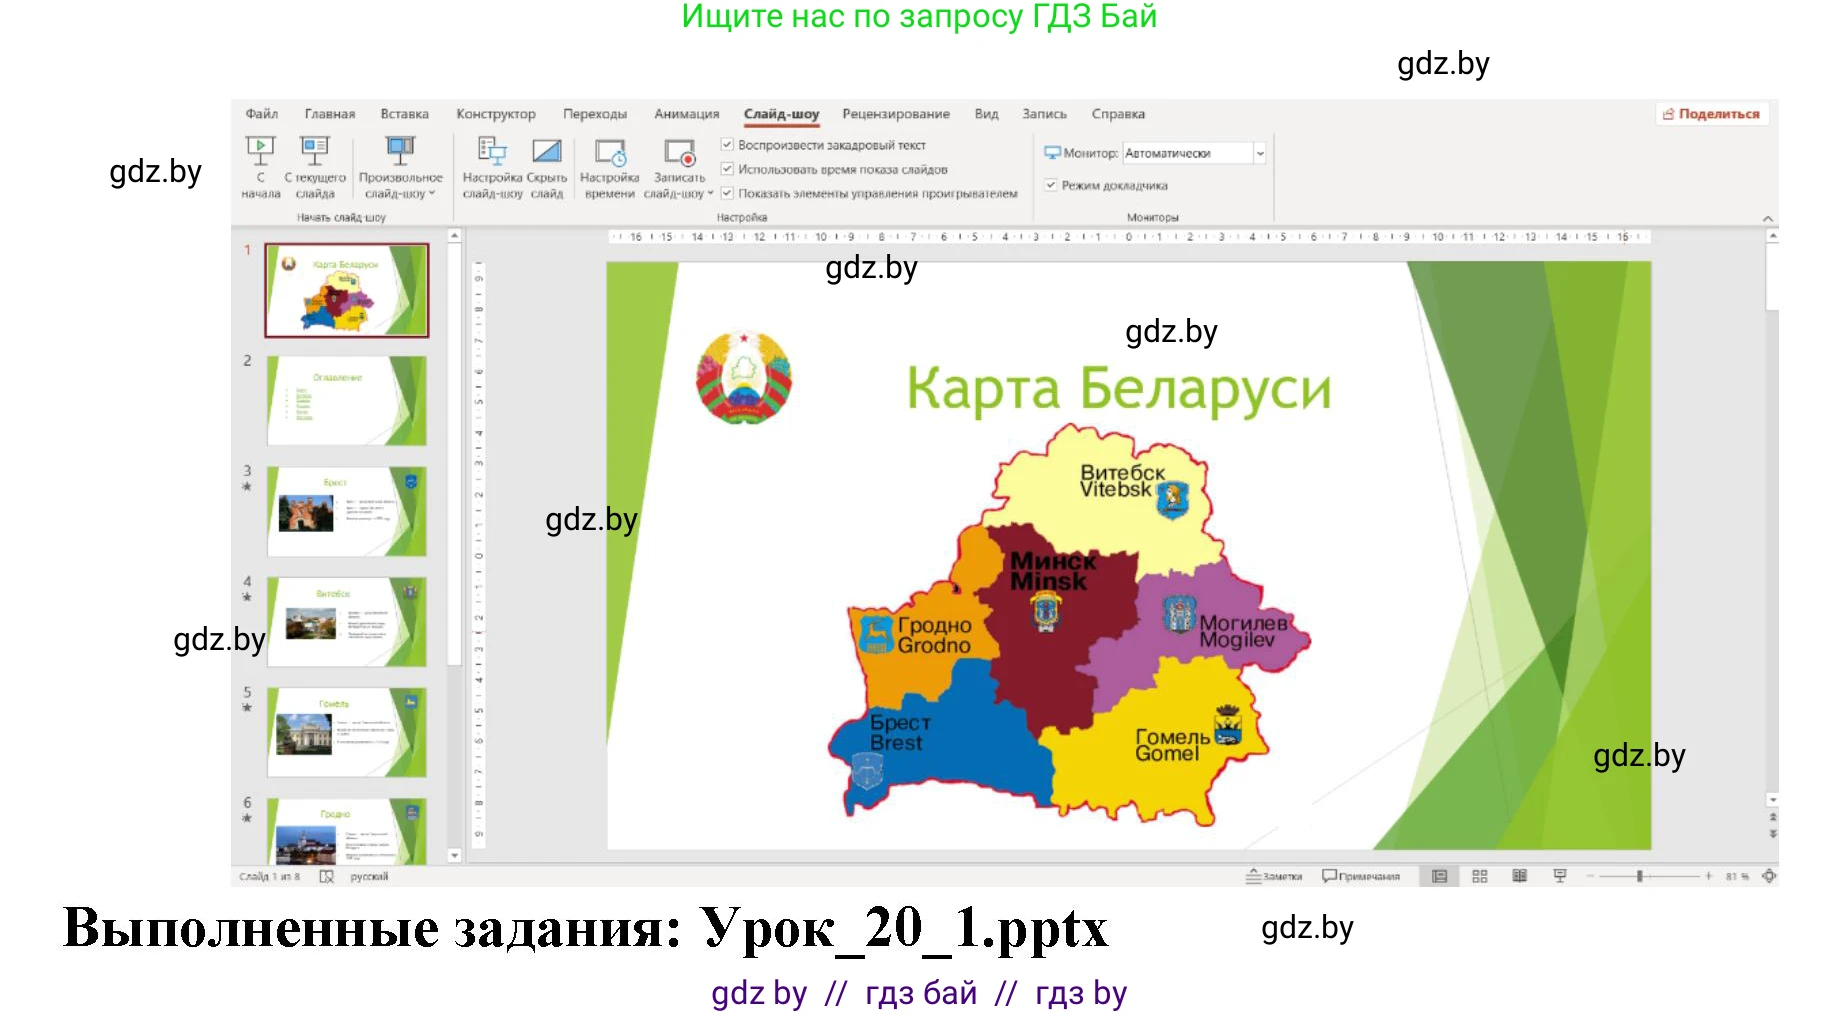Switch to the Анимация tab
The image size is (1841, 1015).
tap(687, 113)
